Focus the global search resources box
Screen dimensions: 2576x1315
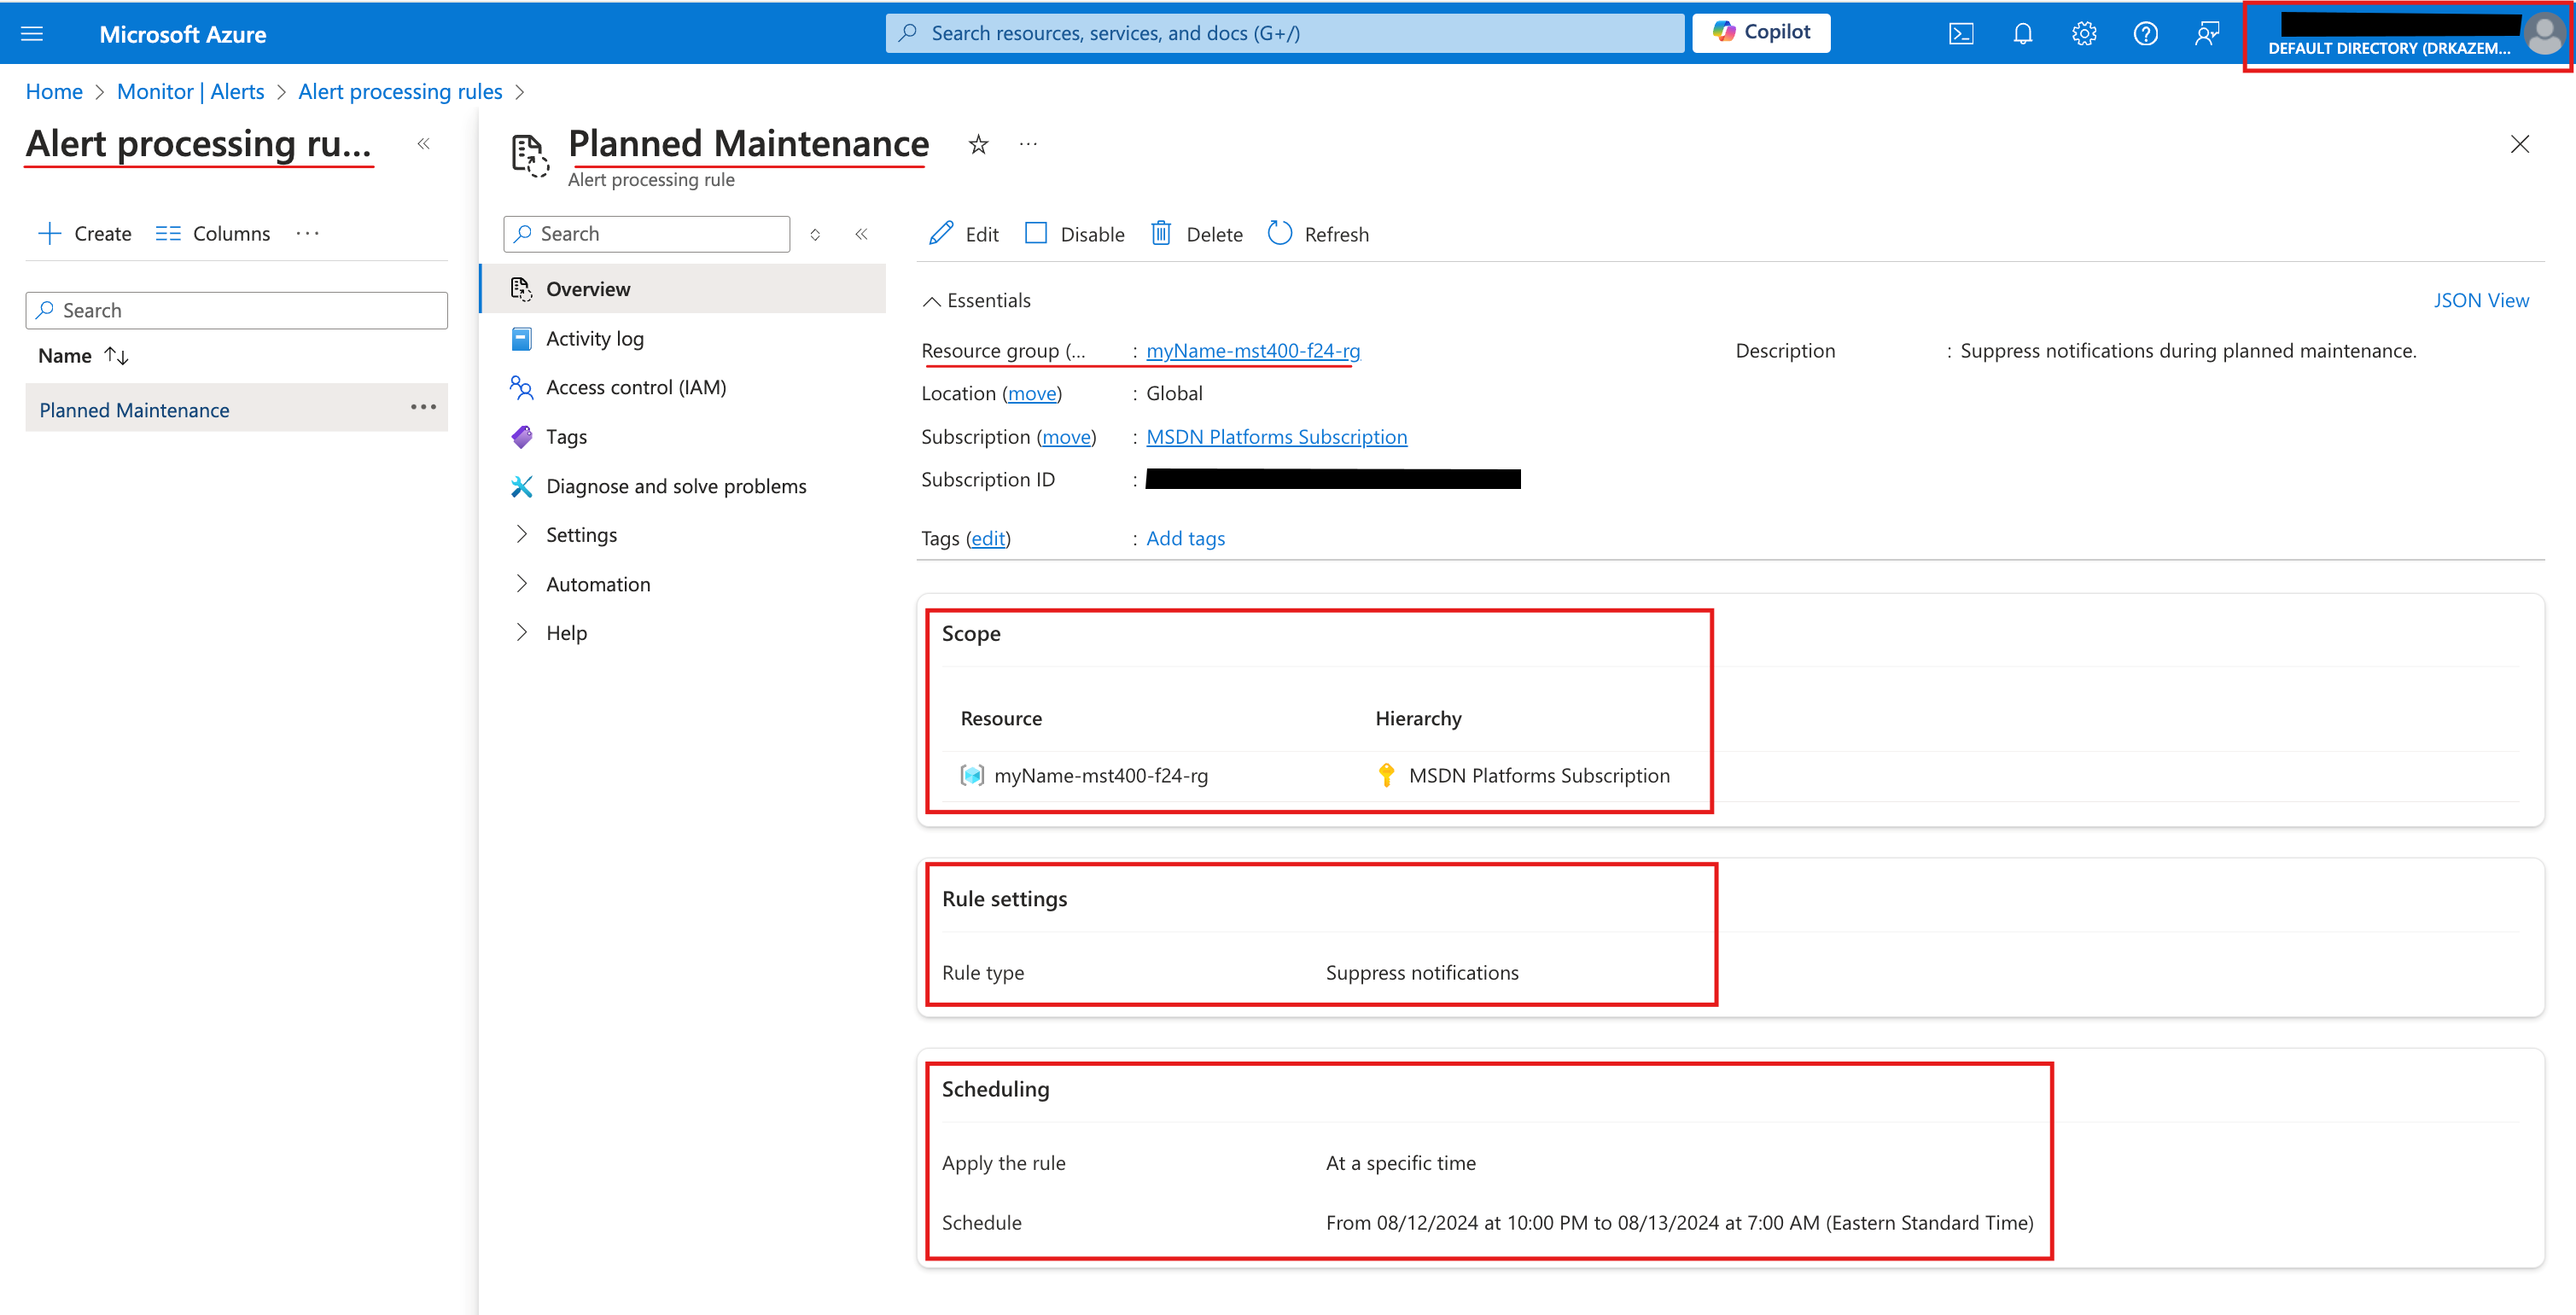click(x=1285, y=33)
